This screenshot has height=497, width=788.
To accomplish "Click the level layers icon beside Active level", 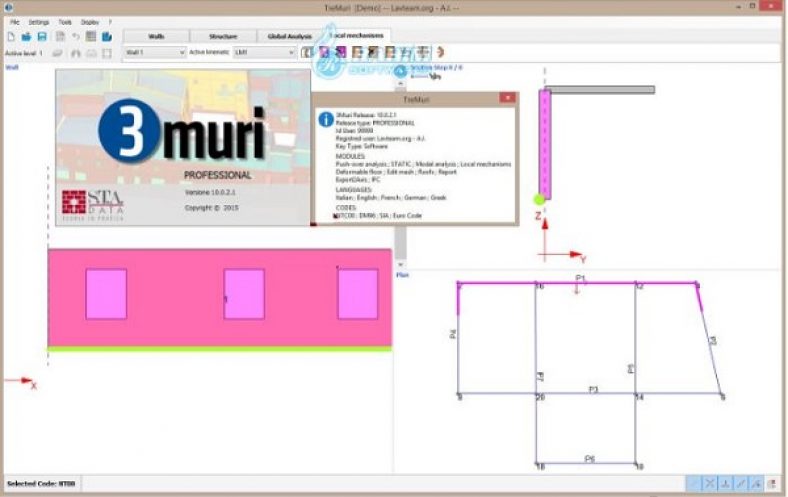I will coord(58,53).
